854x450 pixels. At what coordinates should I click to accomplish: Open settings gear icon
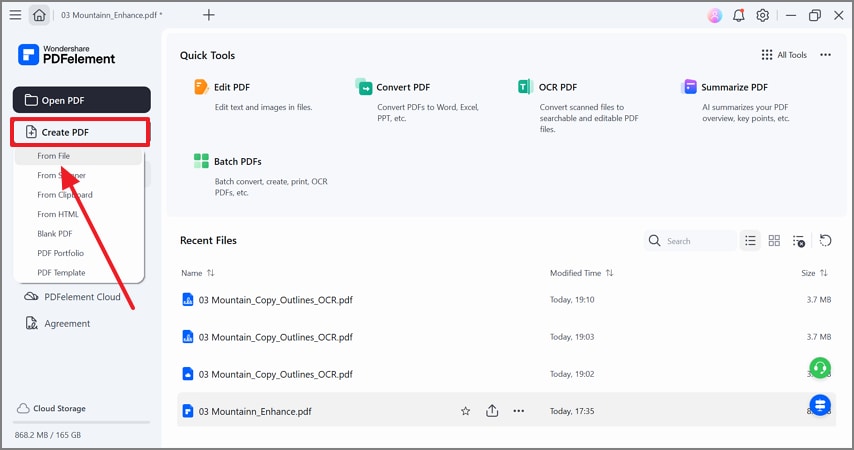(762, 15)
